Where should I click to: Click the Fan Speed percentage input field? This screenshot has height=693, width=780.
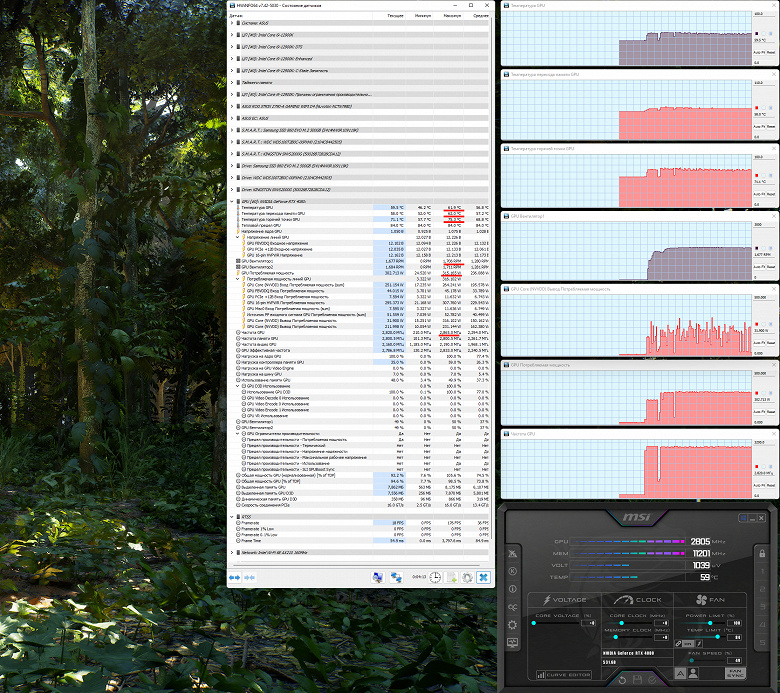[x=734, y=661]
